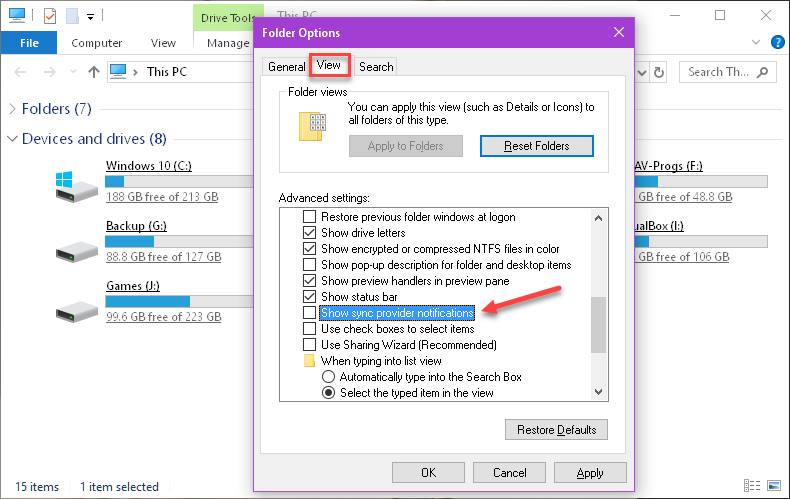This screenshot has width=790, height=499.
Task: Click Backup (G:) capacity bar
Action: pyautogui.click(x=179, y=241)
